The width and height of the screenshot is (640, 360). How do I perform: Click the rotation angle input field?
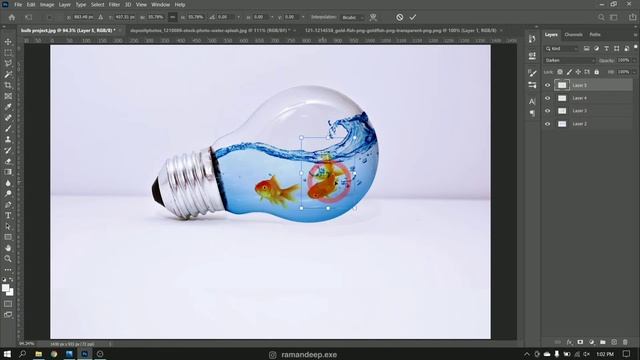tap(225, 17)
